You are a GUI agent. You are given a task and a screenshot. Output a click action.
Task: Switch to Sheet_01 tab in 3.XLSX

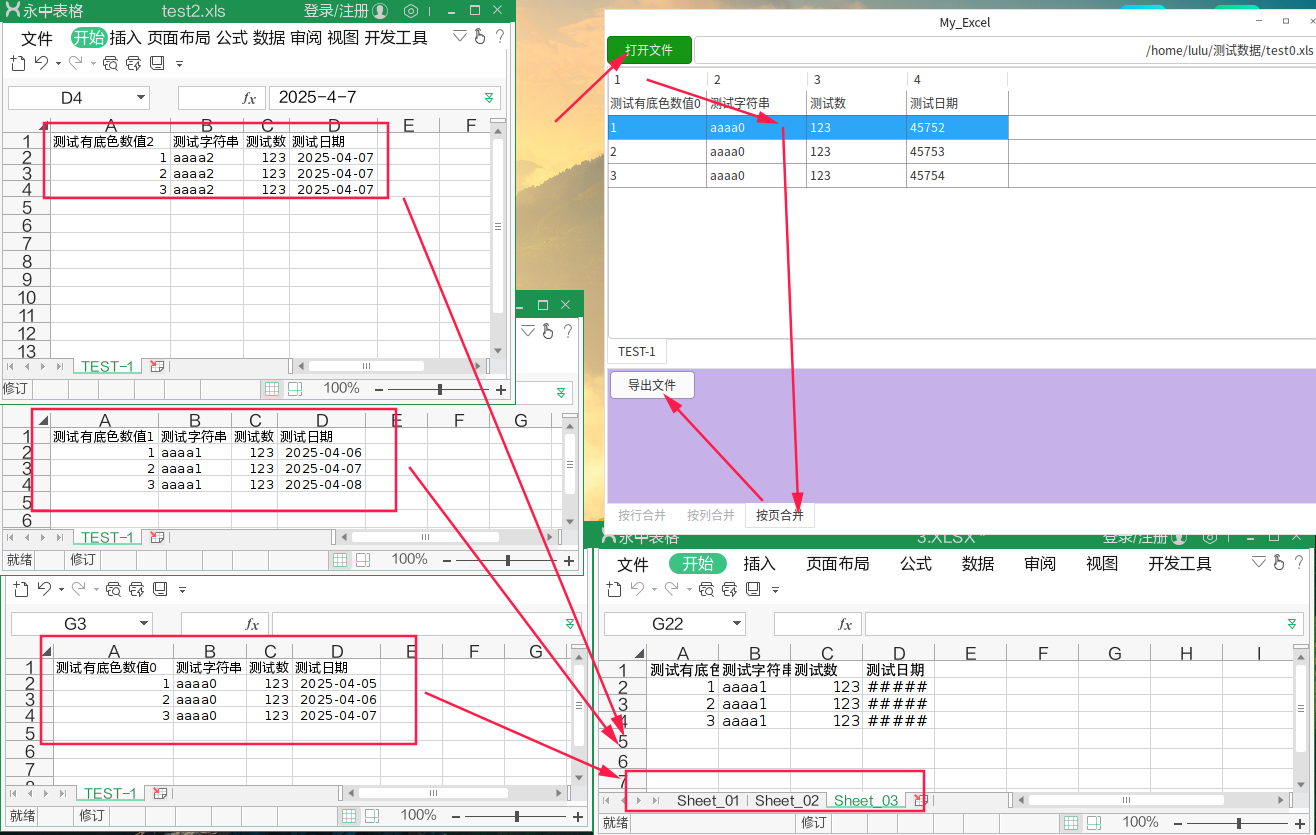[x=708, y=800]
